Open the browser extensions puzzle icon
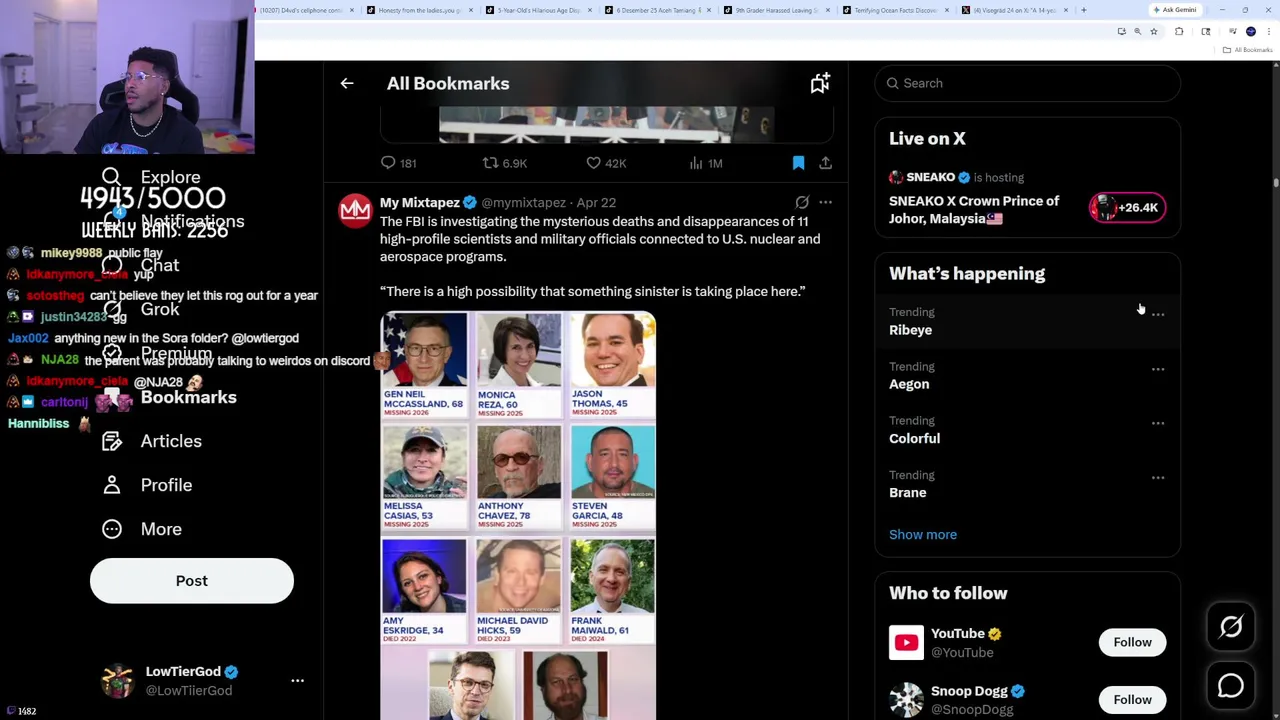Screen dimensions: 1280x720 coord(1179,32)
